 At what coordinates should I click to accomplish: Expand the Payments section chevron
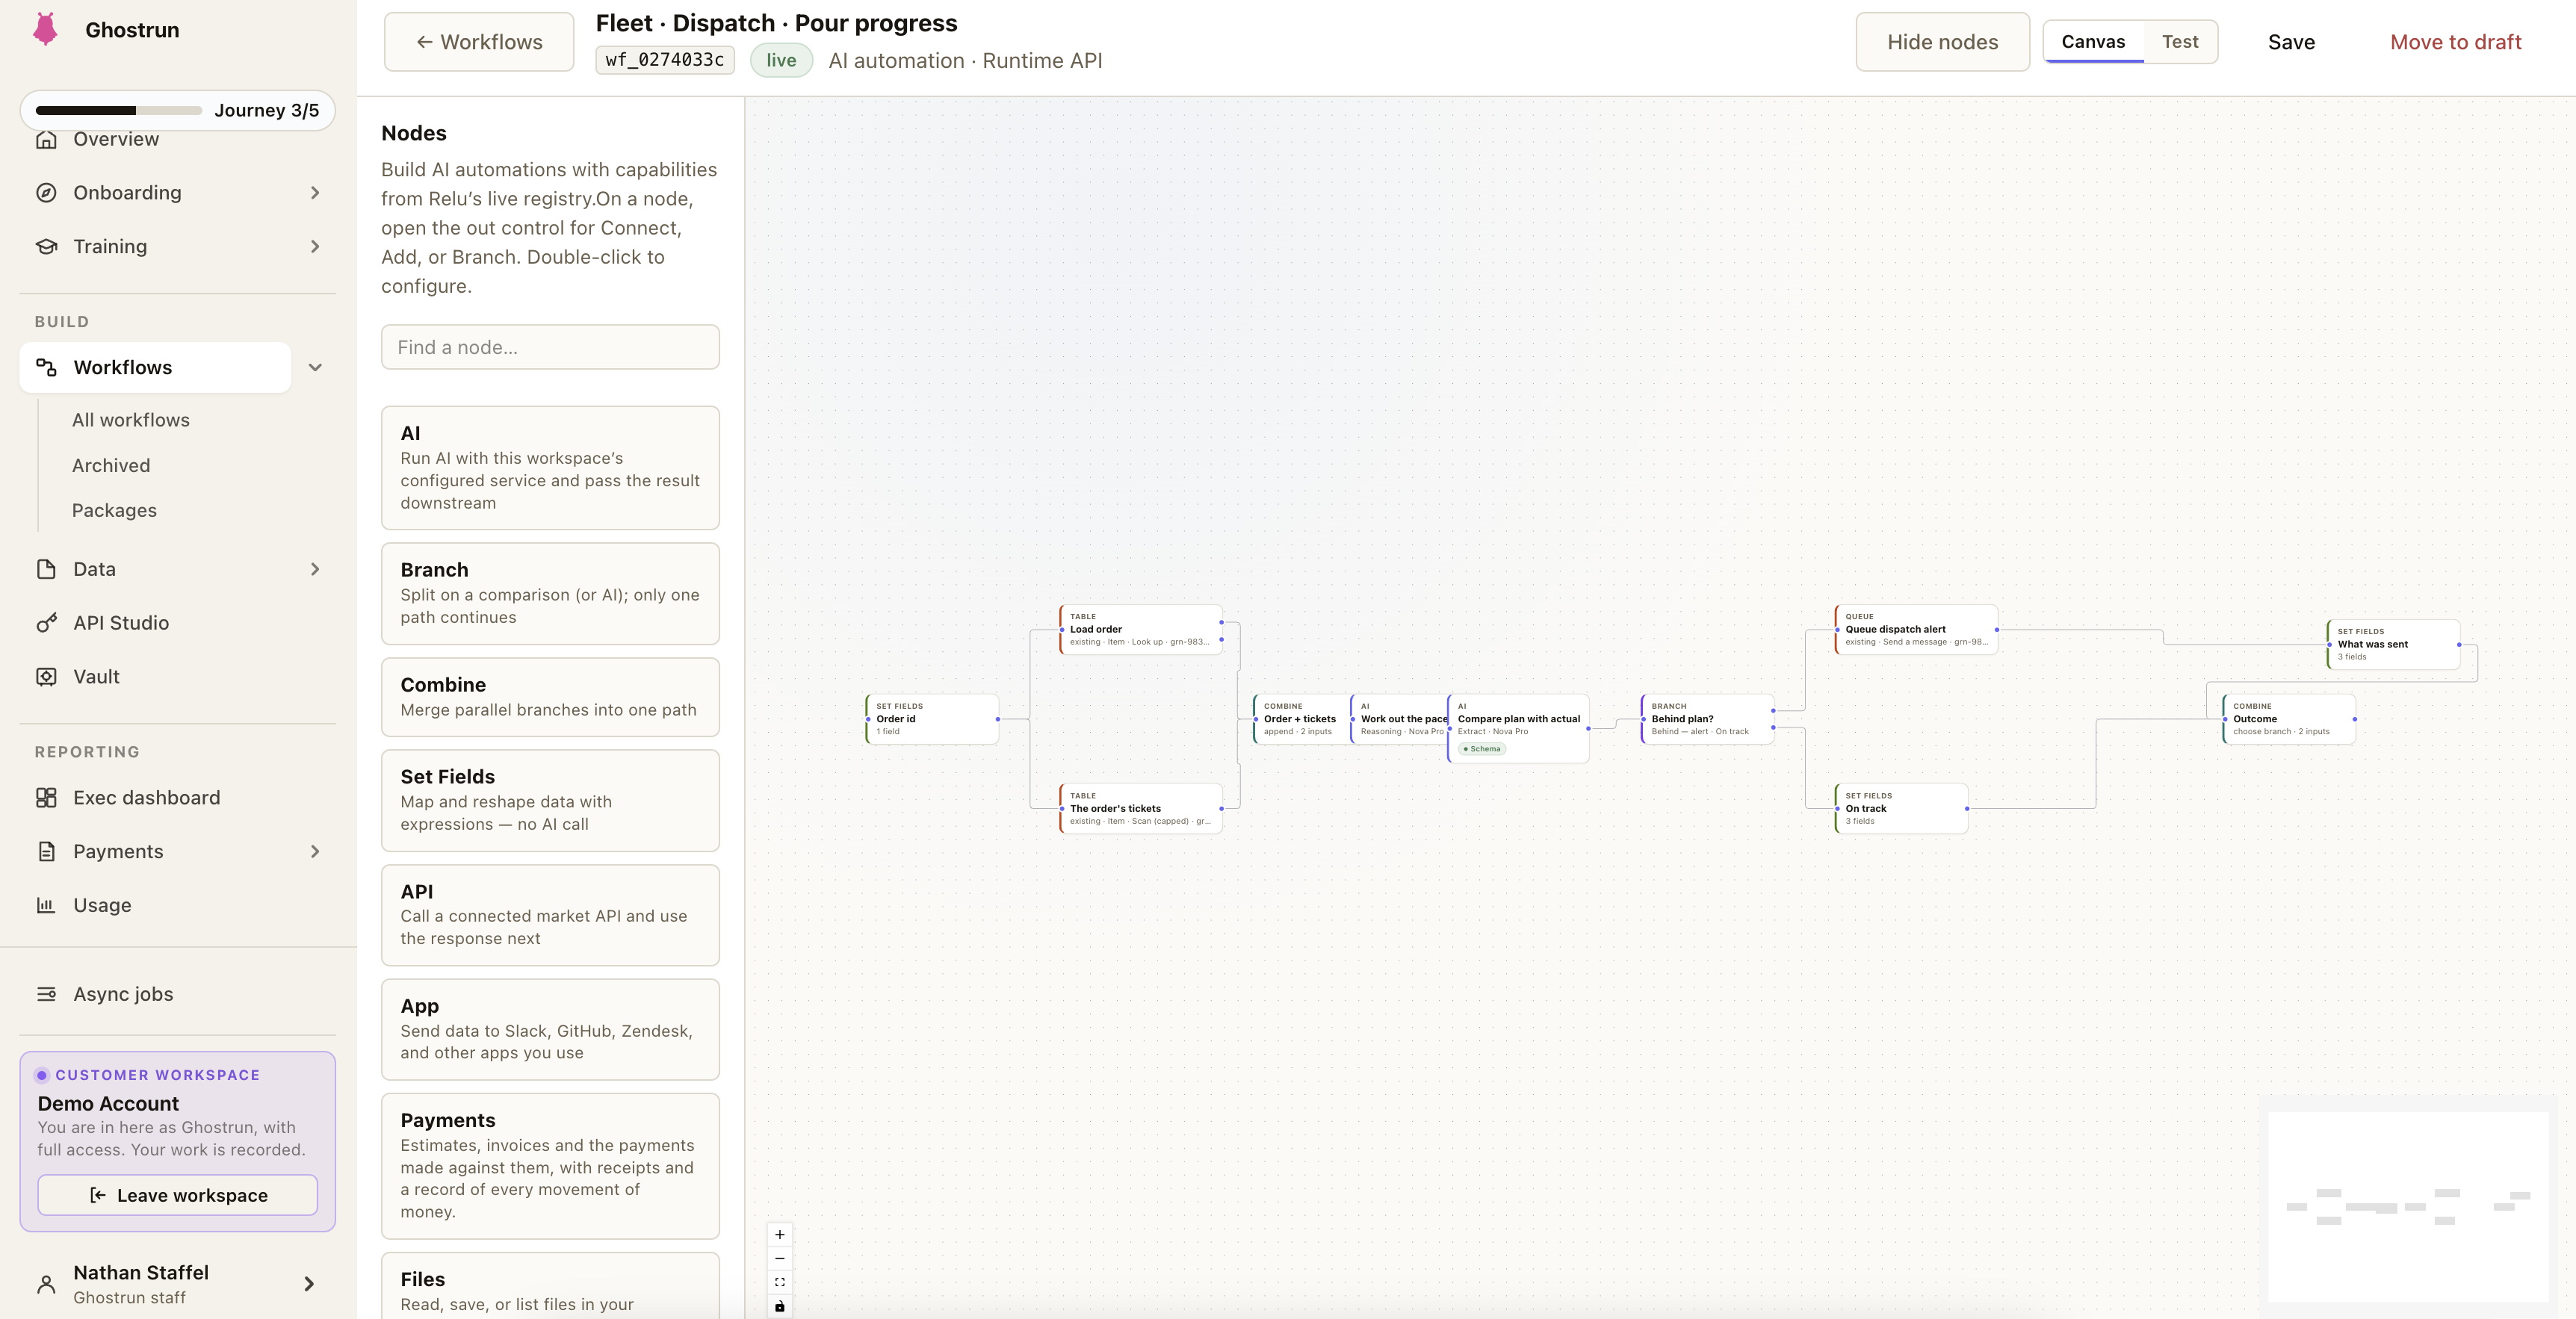pos(315,852)
